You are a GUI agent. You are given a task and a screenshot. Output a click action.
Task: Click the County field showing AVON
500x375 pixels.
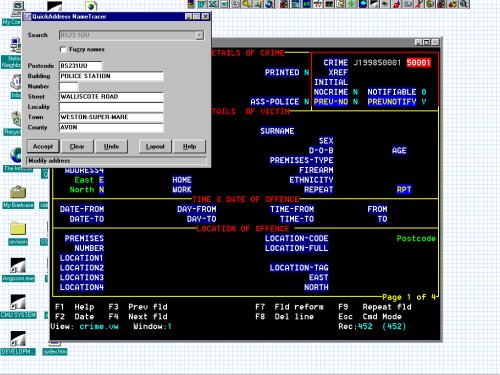(x=111, y=127)
